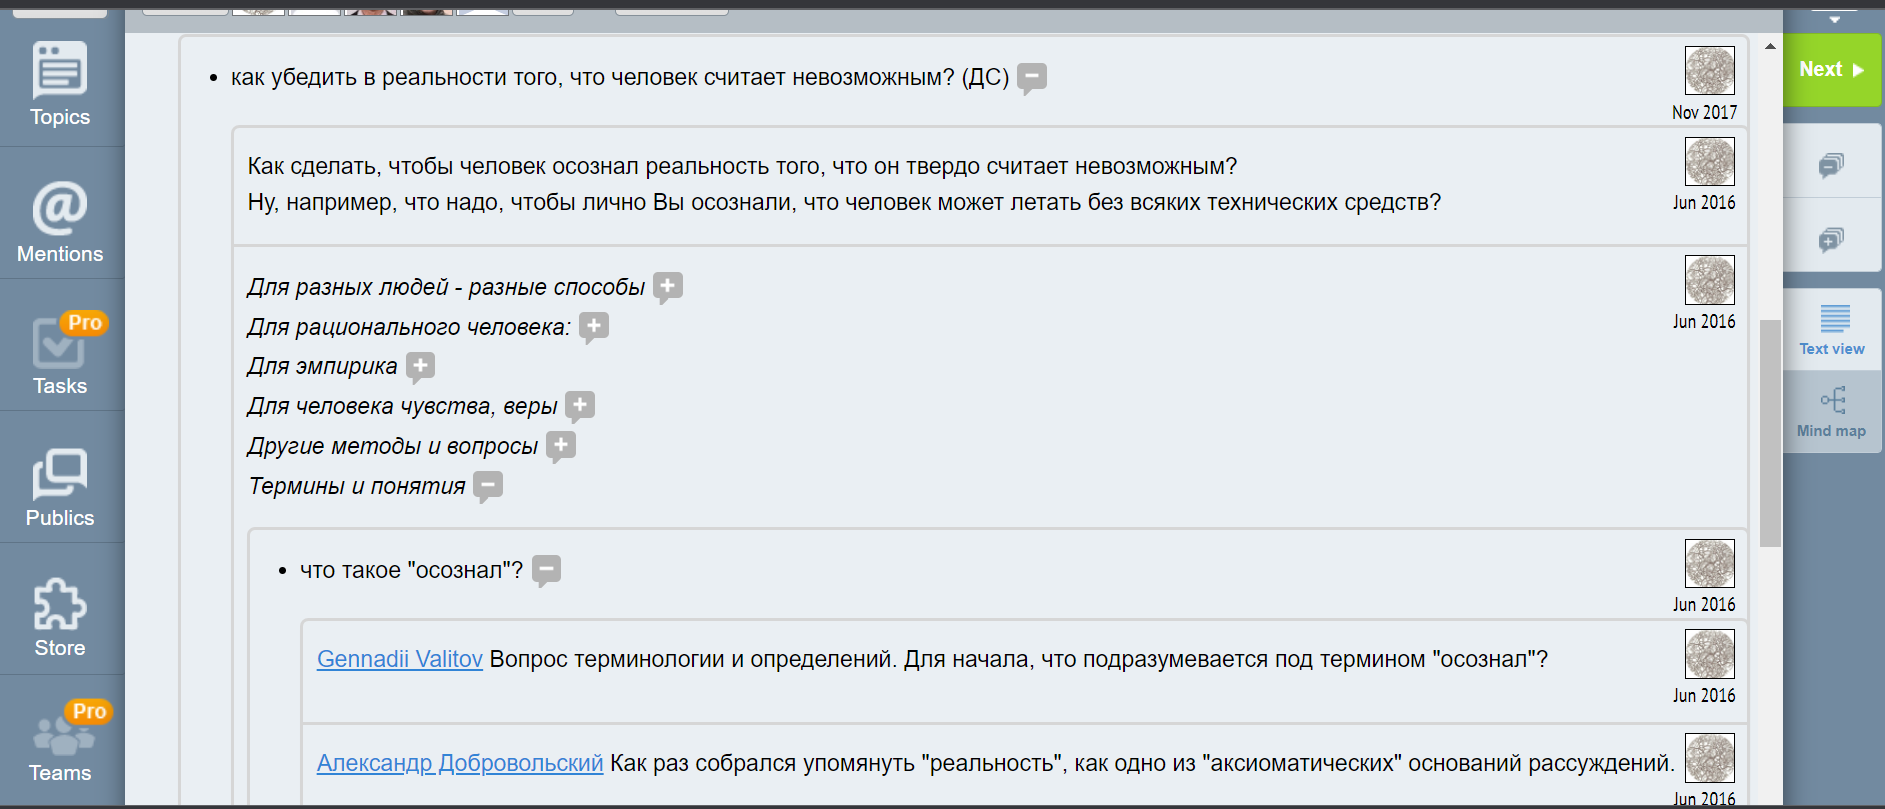This screenshot has width=1885, height=809.
Task: Click the green Next button
Action: [x=1831, y=70]
